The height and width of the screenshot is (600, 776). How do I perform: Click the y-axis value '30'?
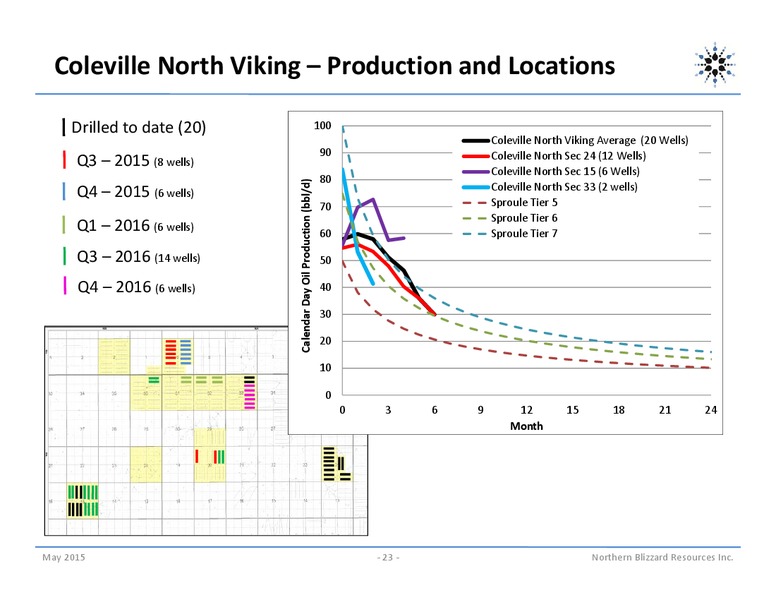pos(325,314)
